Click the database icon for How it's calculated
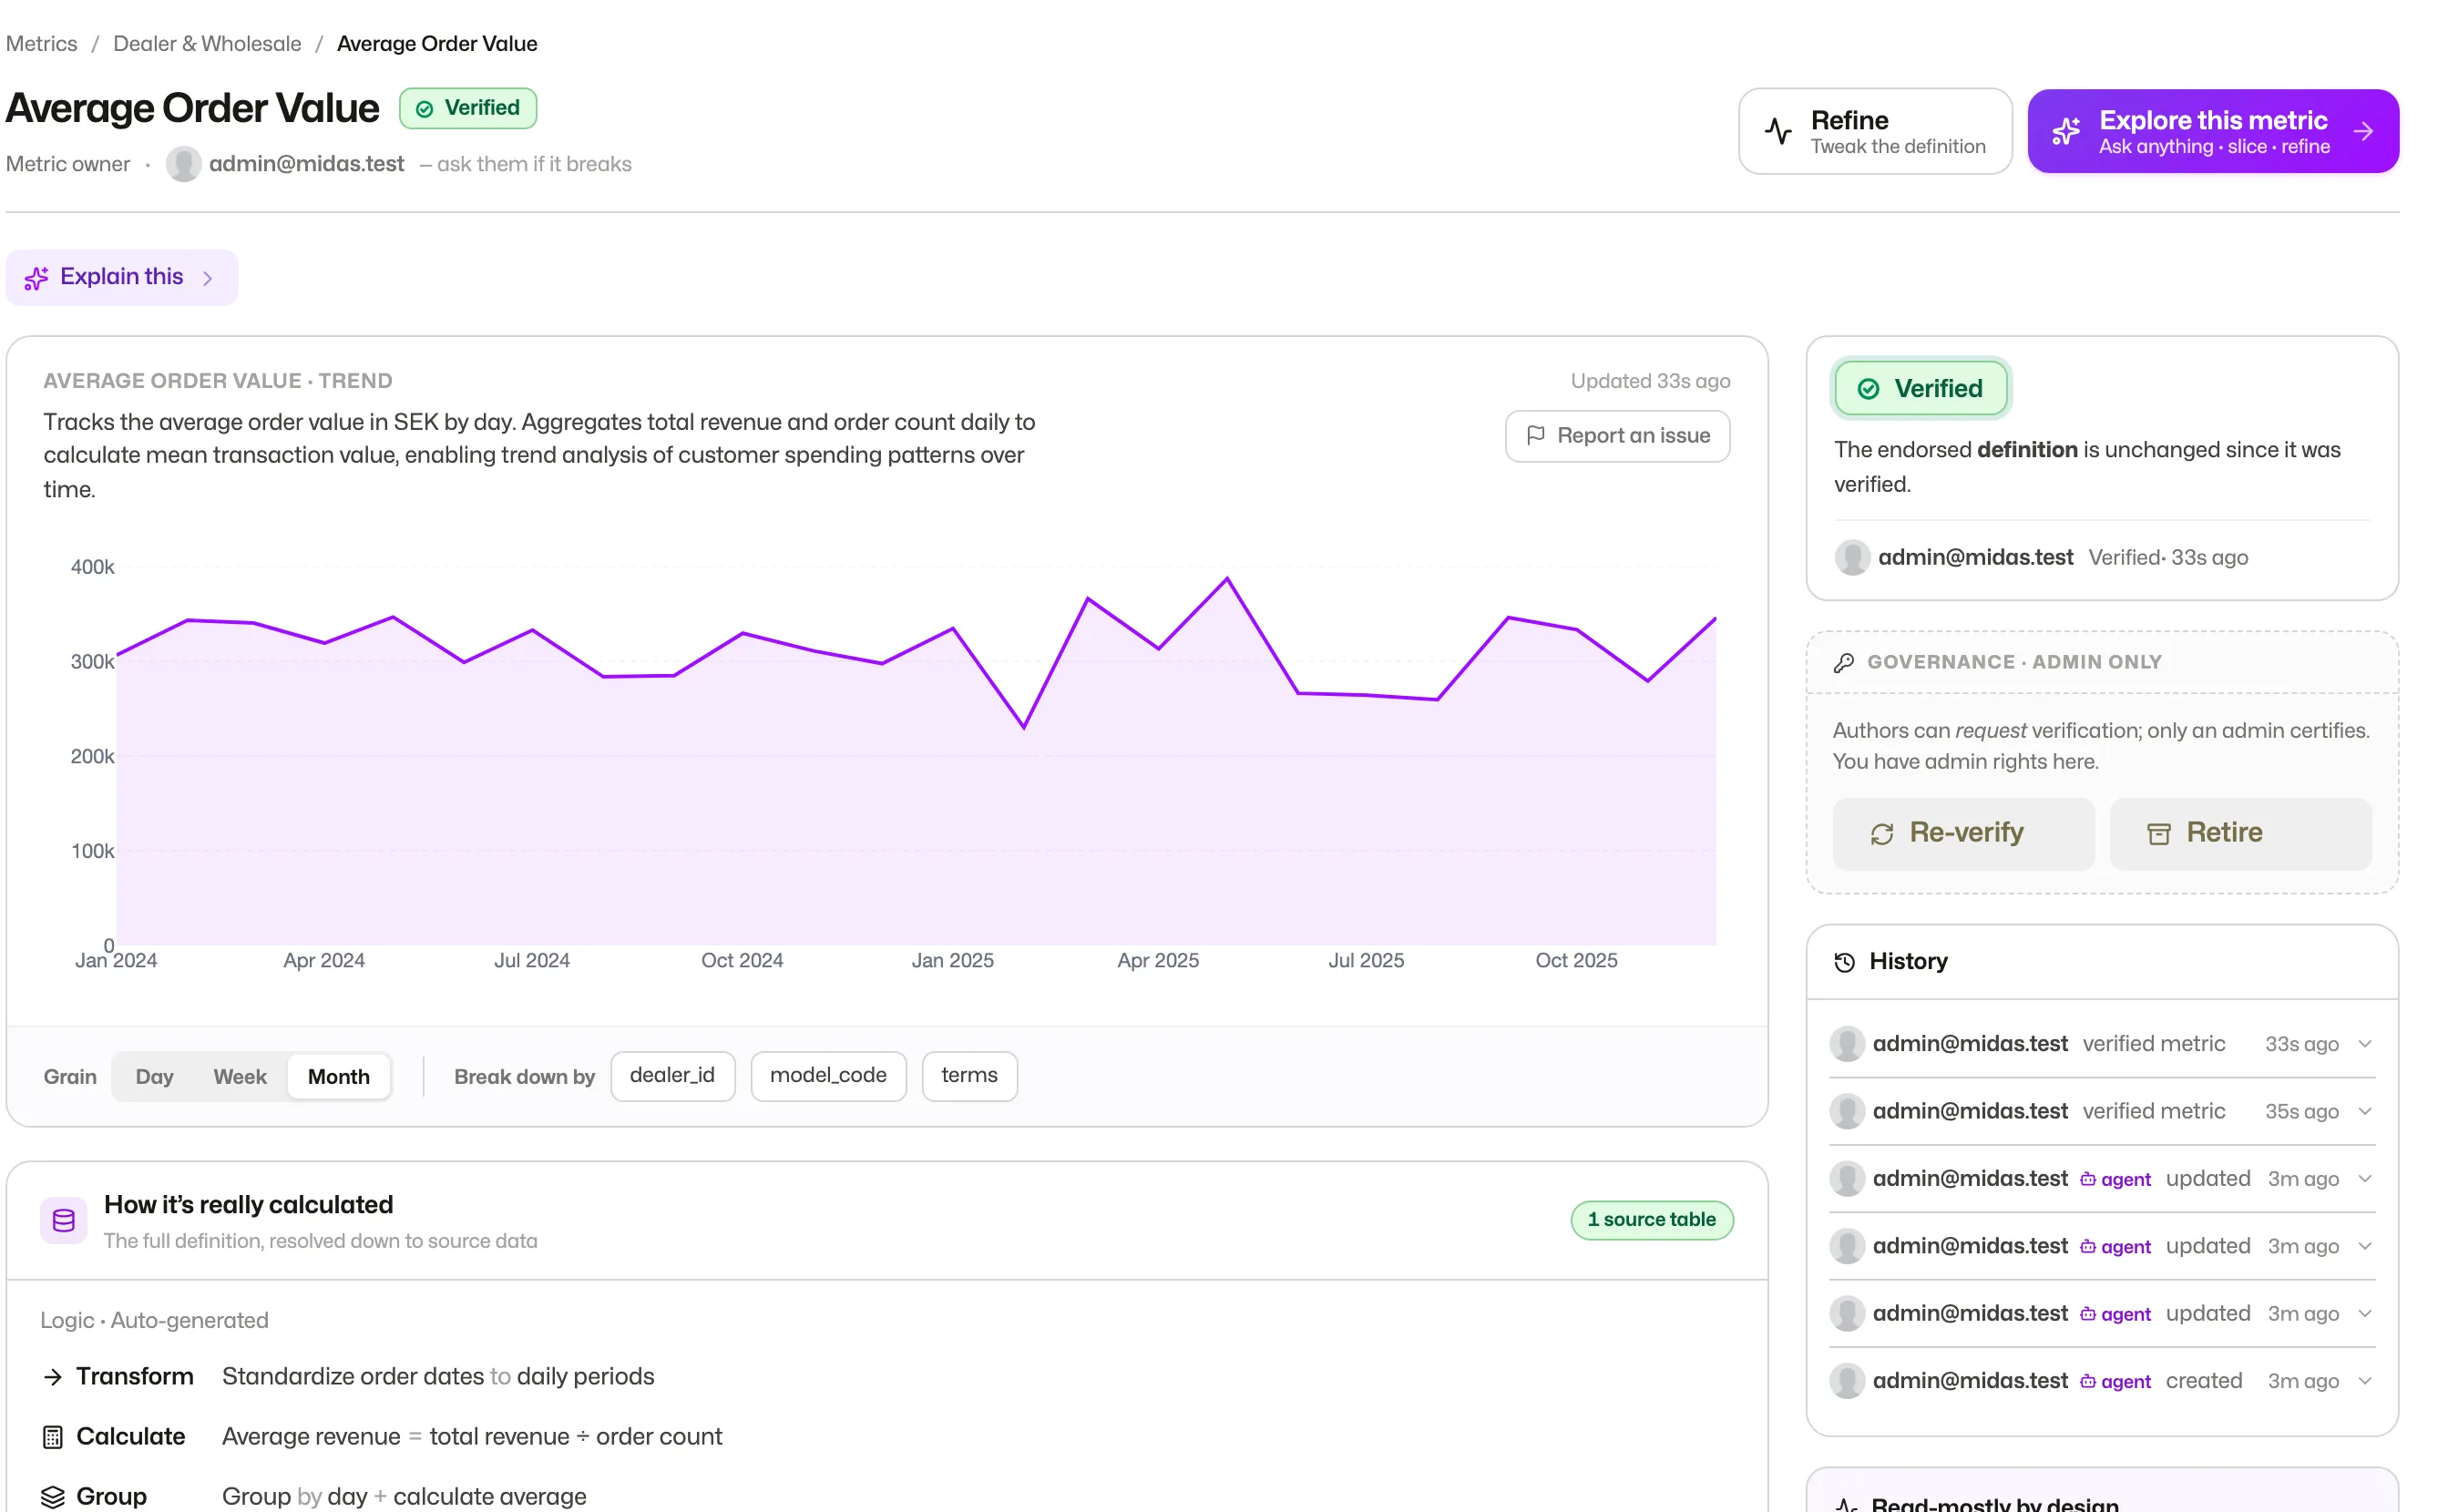Viewport: 2438px width, 1512px height. tap(64, 1220)
